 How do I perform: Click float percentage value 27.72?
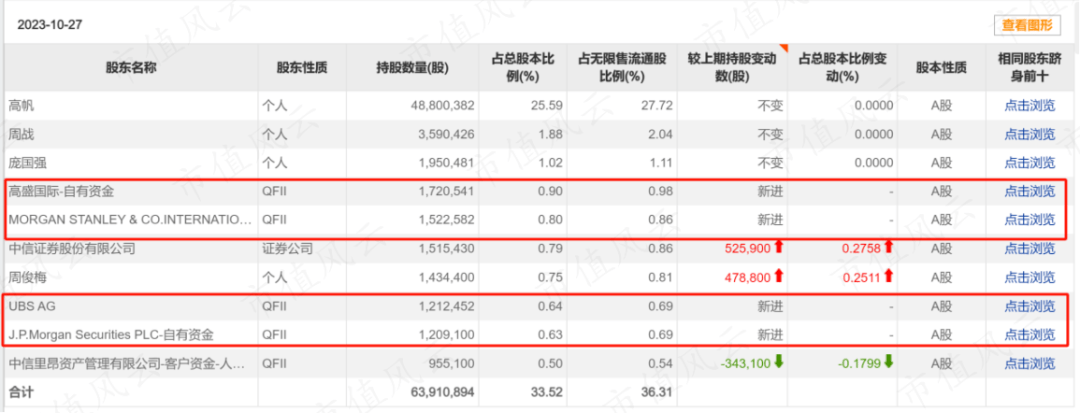(x=658, y=106)
